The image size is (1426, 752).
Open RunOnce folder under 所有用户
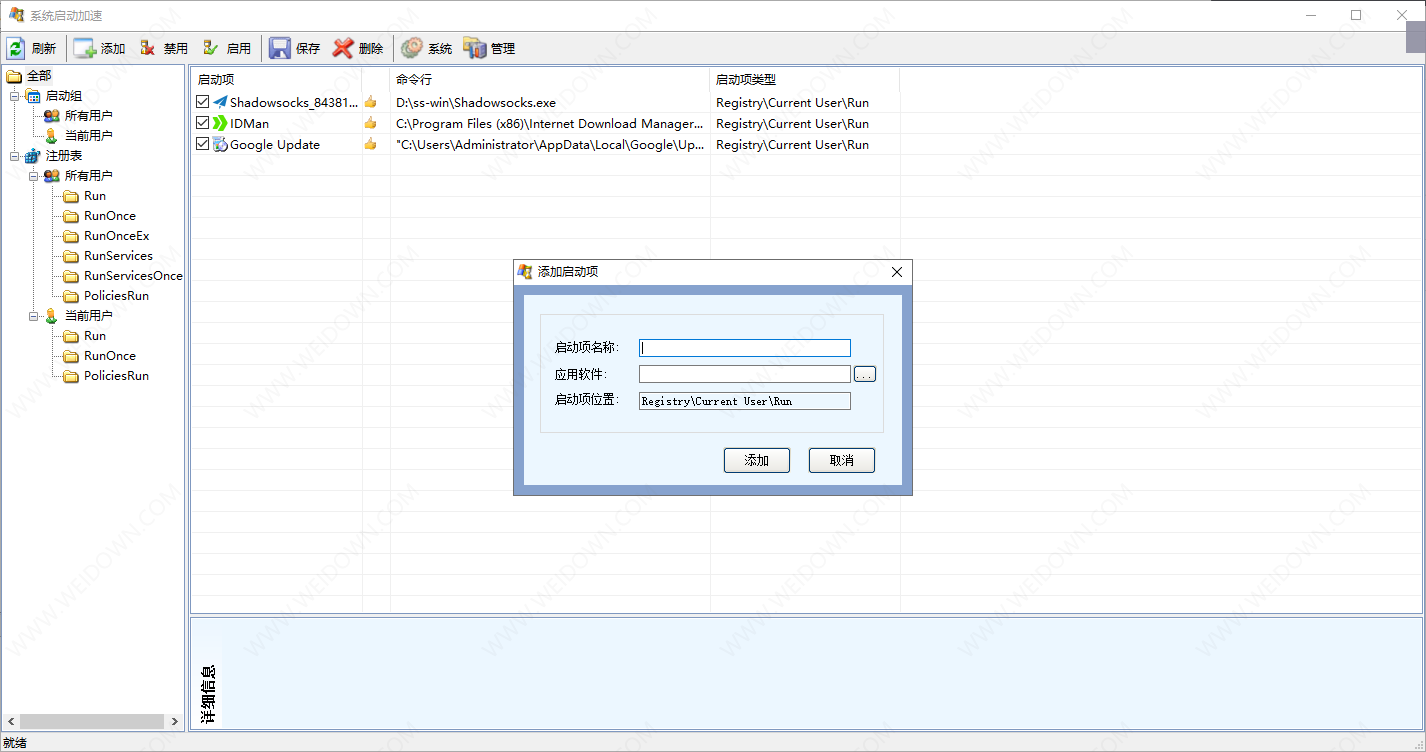109,216
